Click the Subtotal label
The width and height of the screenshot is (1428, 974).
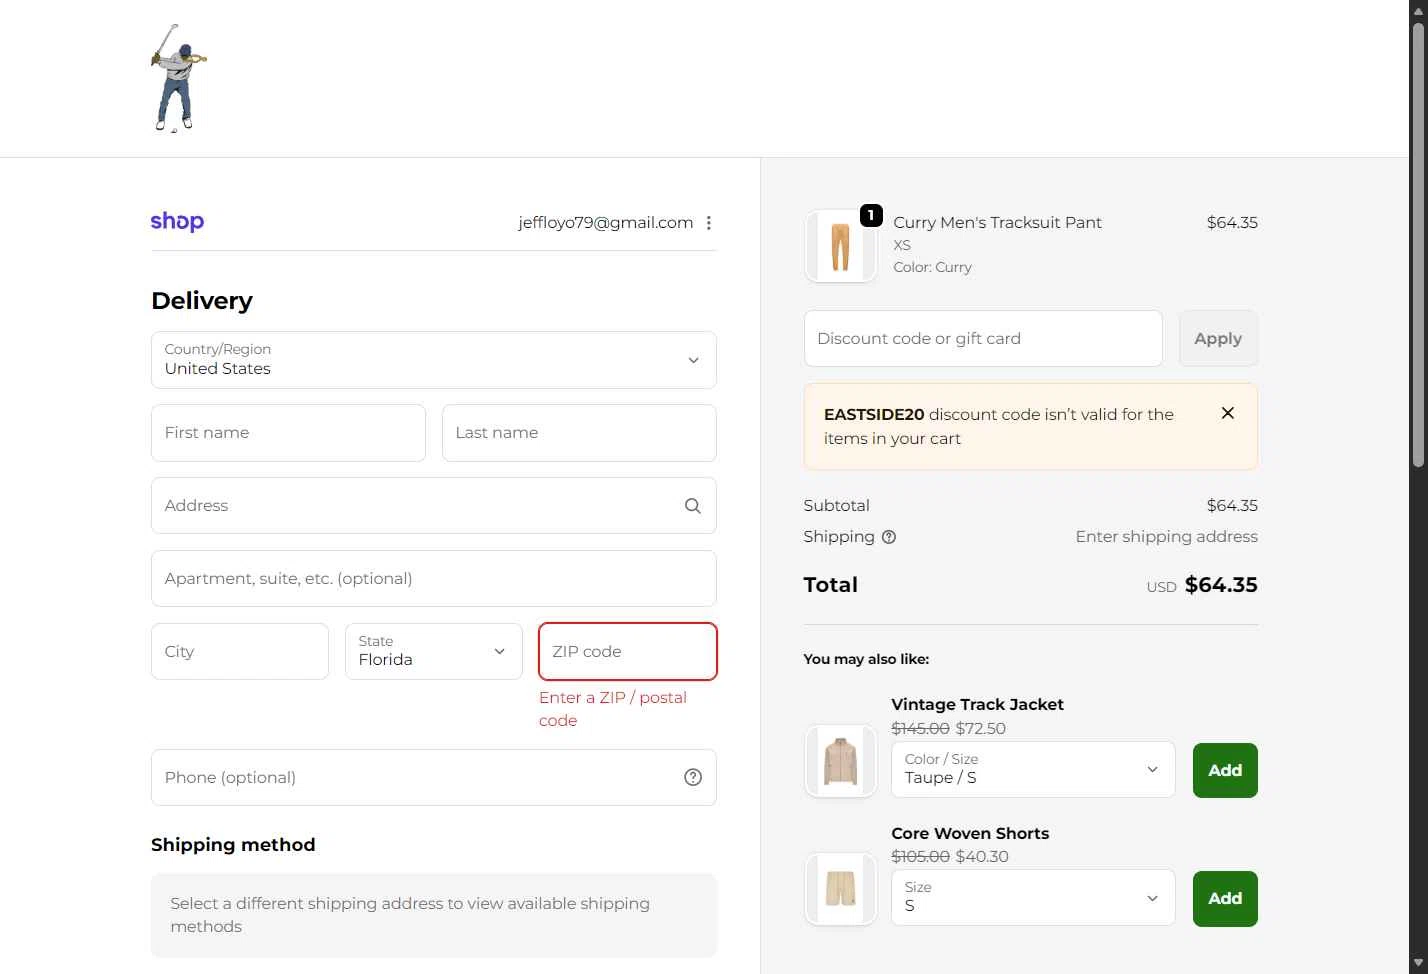(836, 506)
